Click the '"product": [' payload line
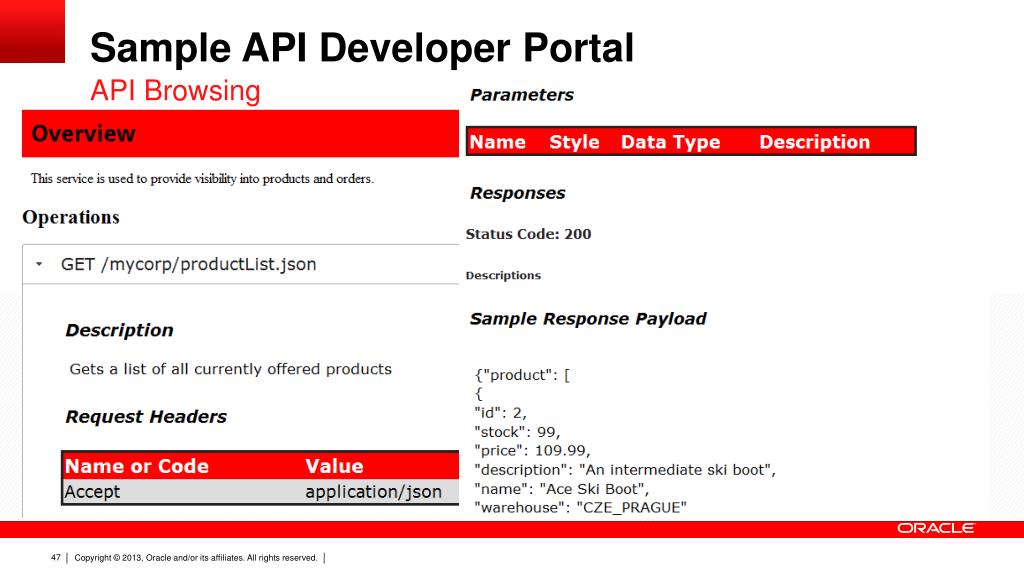Screen dimensions: 1024x576 [x=522, y=376]
